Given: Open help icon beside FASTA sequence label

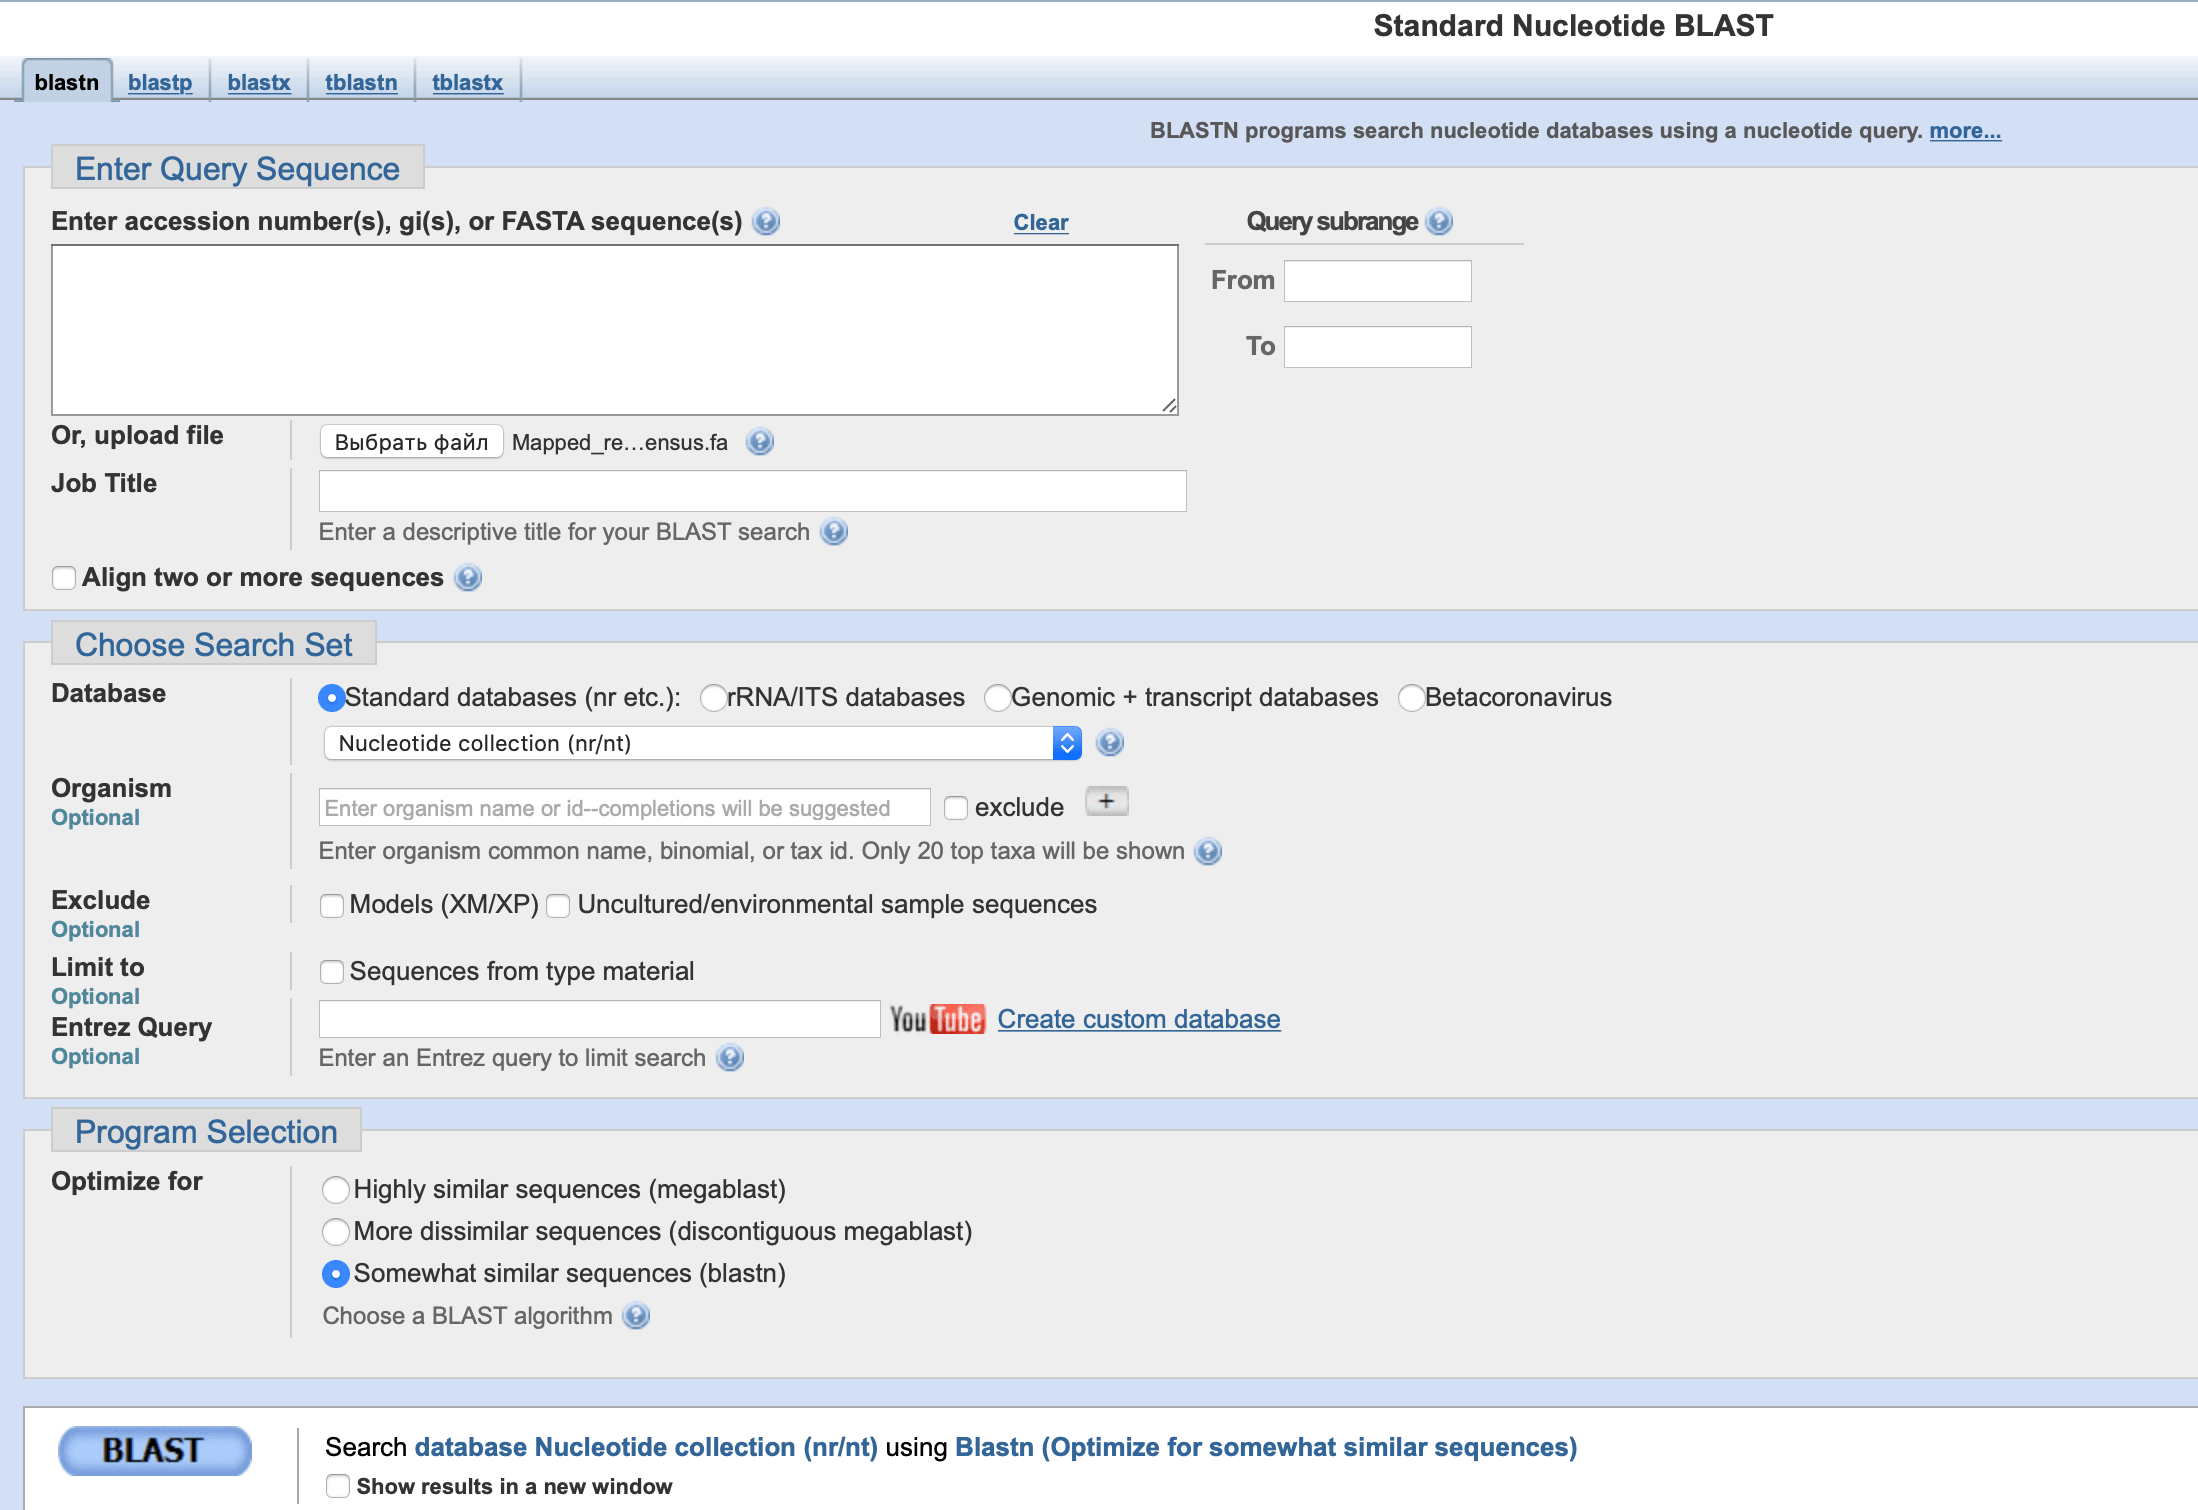Looking at the screenshot, I should pyautogui.click(x=766, y=221).
